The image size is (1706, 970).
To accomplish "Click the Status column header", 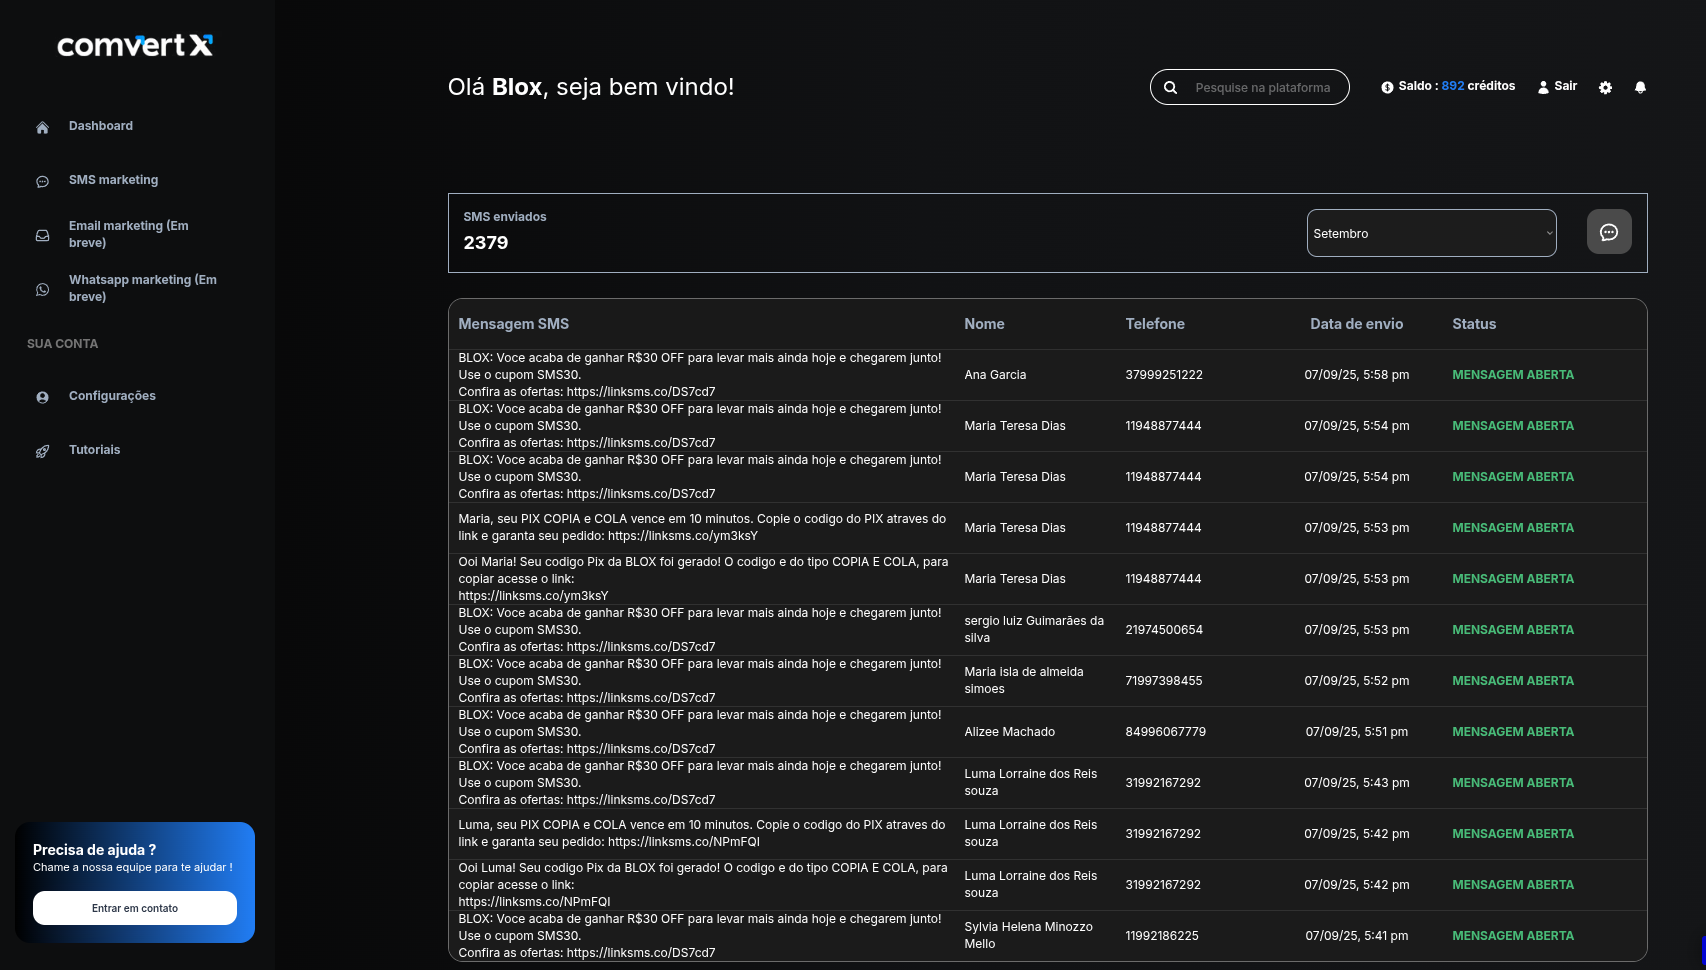I will tap(1474, 324).
